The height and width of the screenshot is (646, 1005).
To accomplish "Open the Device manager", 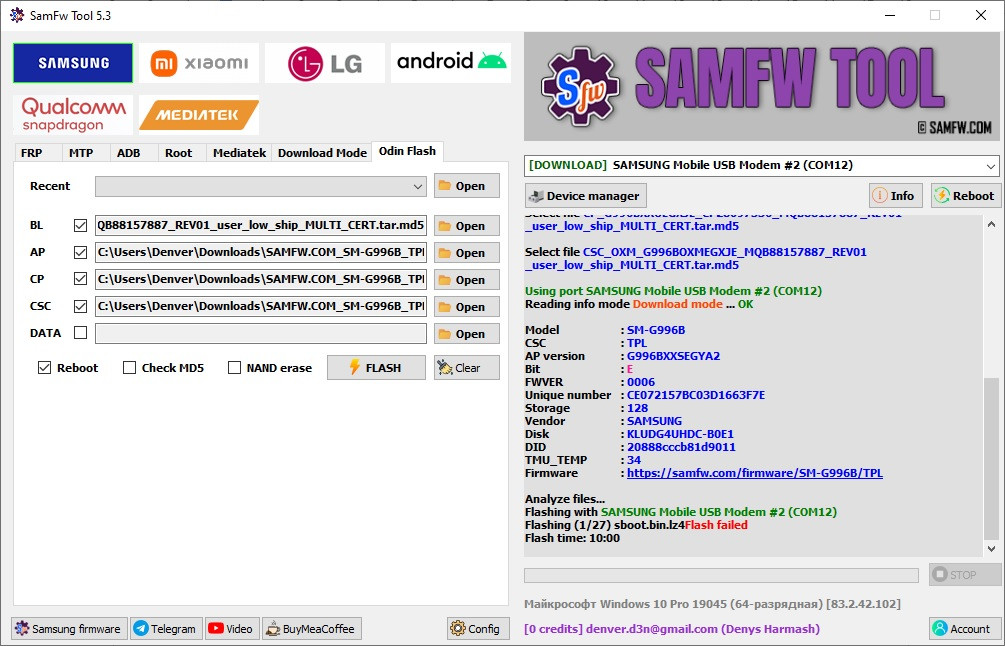I will click(585, 195).
